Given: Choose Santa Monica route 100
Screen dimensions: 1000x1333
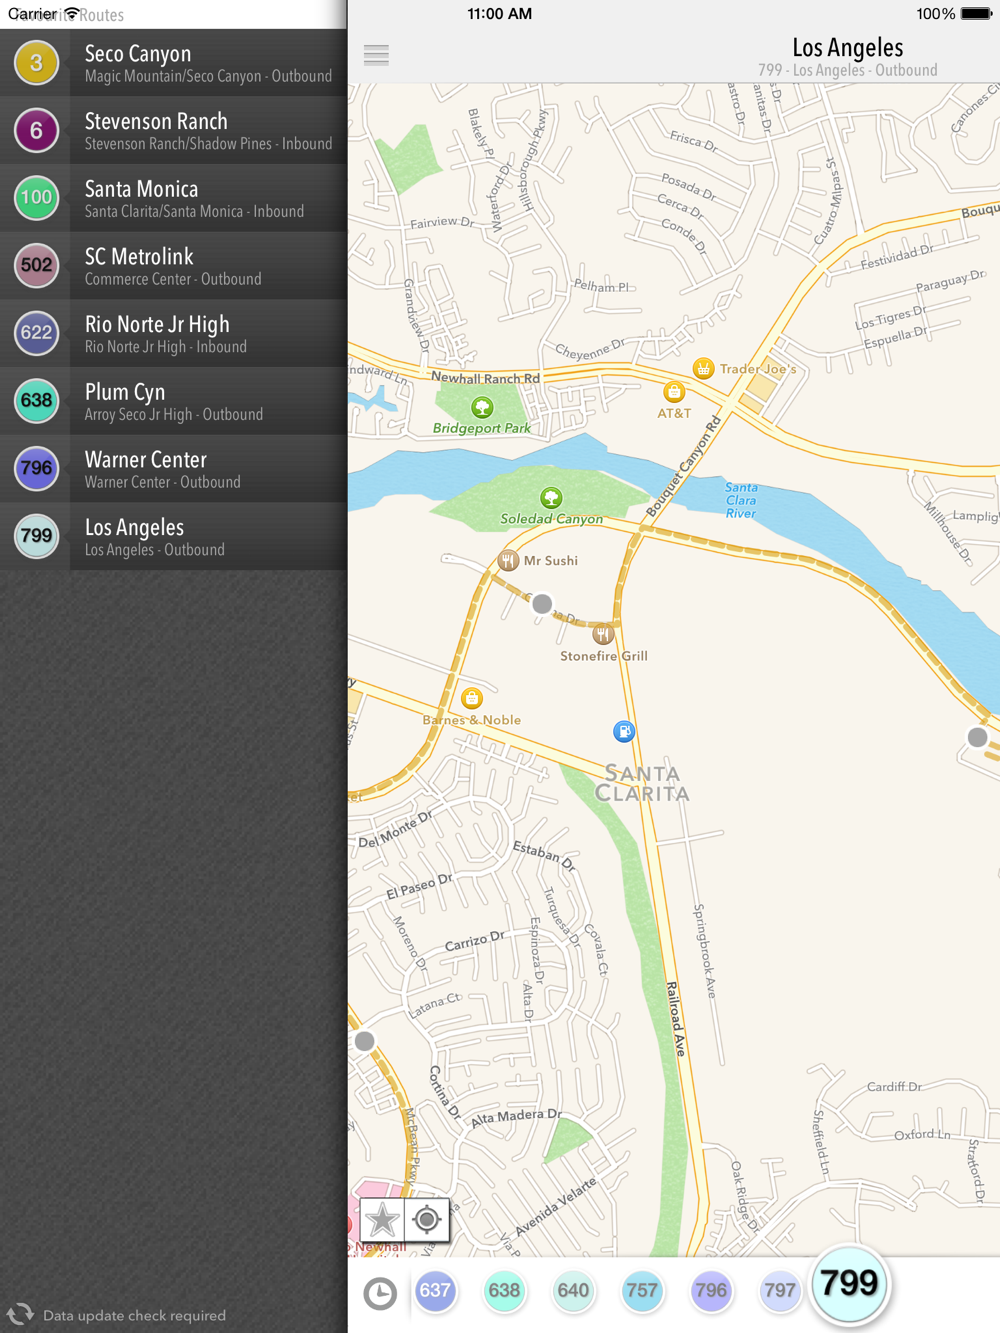Looking at the screenshot, I should [x=174, y=198].
